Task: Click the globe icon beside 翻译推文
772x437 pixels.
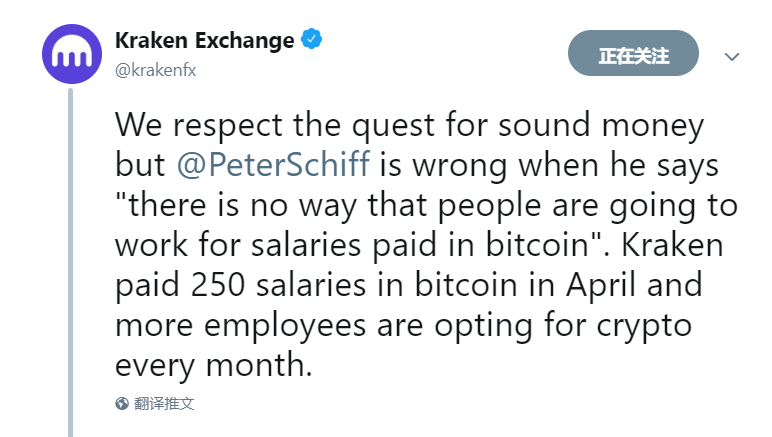Action: point(122,404)
